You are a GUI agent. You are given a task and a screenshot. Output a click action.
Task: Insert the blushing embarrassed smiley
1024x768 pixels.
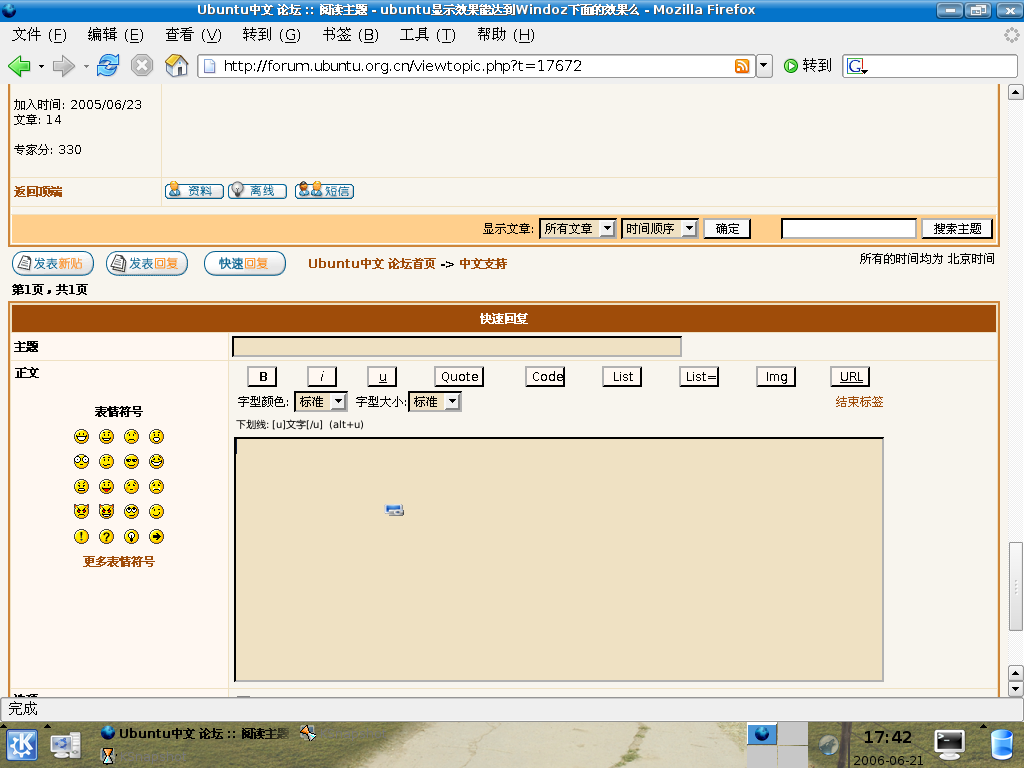point(131,487)
